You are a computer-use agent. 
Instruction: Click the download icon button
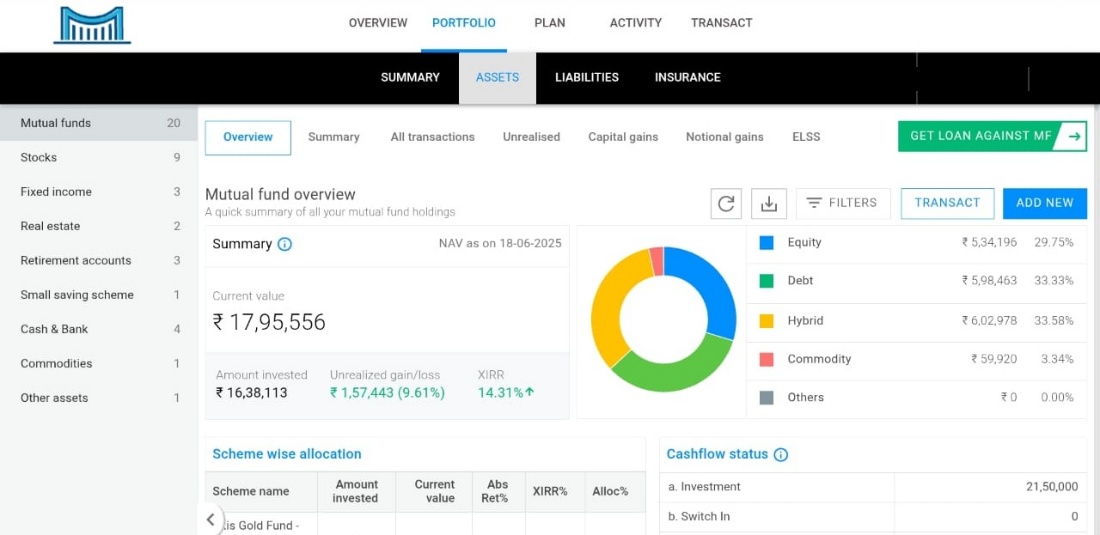point(769,203)
